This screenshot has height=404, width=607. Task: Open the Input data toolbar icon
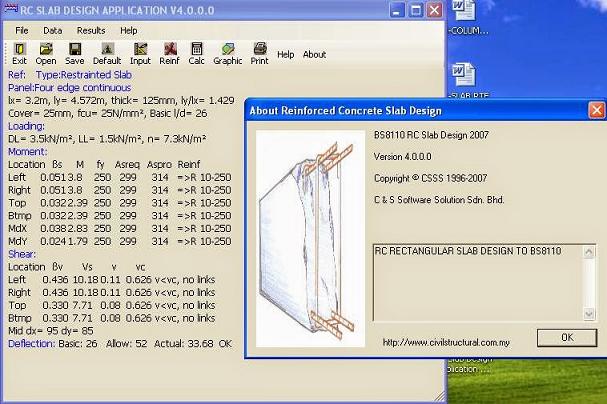[140, 53]
